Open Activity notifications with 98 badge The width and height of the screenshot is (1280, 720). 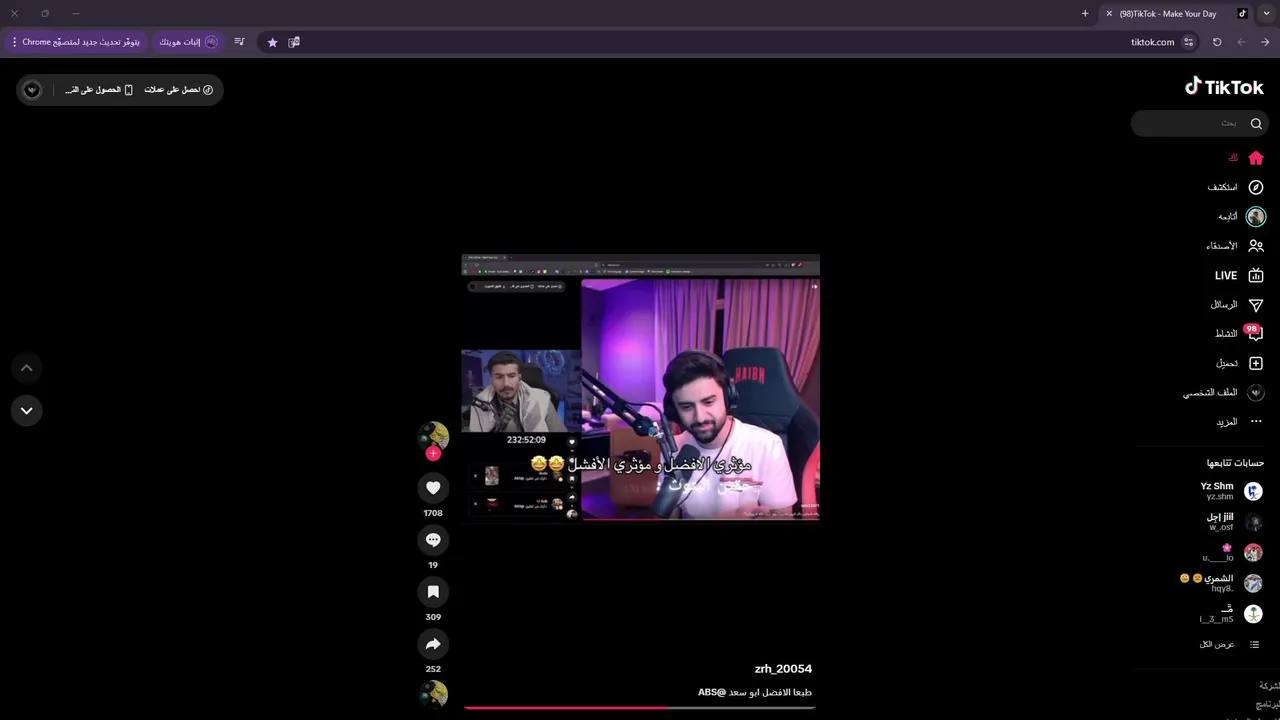click(1253, 333)
